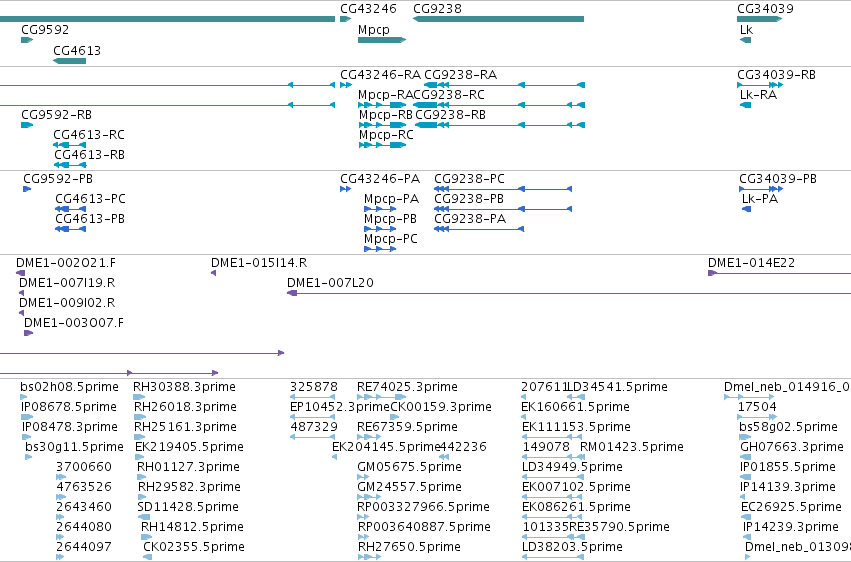Click transcript CG34039-RB
851x562 pixels.
[x=776, y=75]
